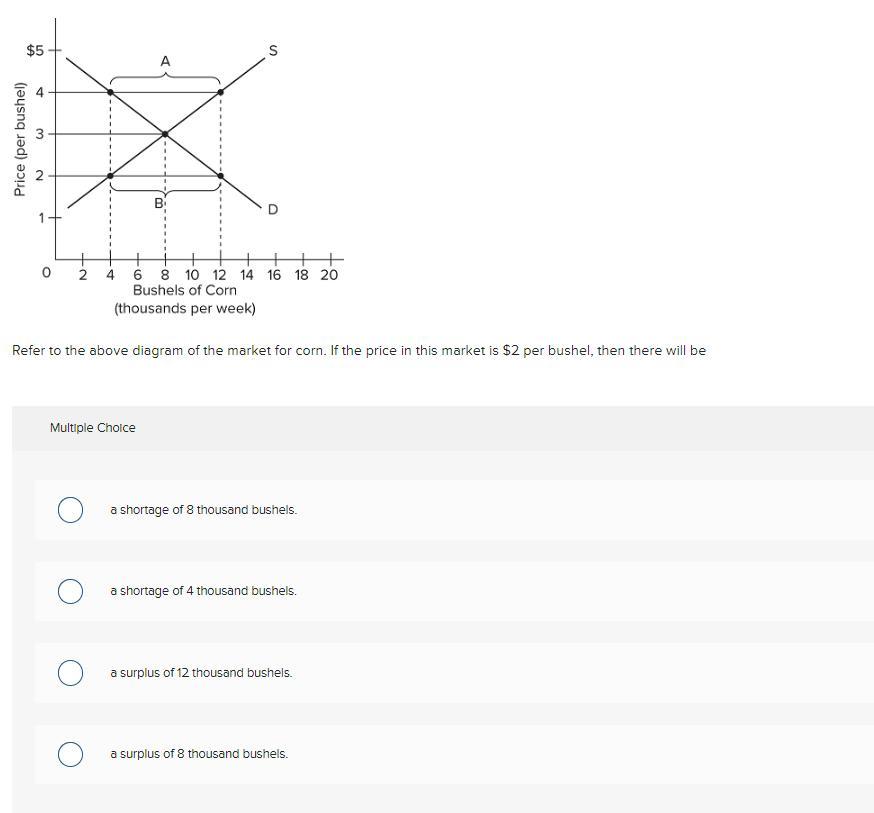Click the 'Price (per bushel)' axis title
Image resolution: width=874 pixels, height=813 pixels.
(19, 140)
